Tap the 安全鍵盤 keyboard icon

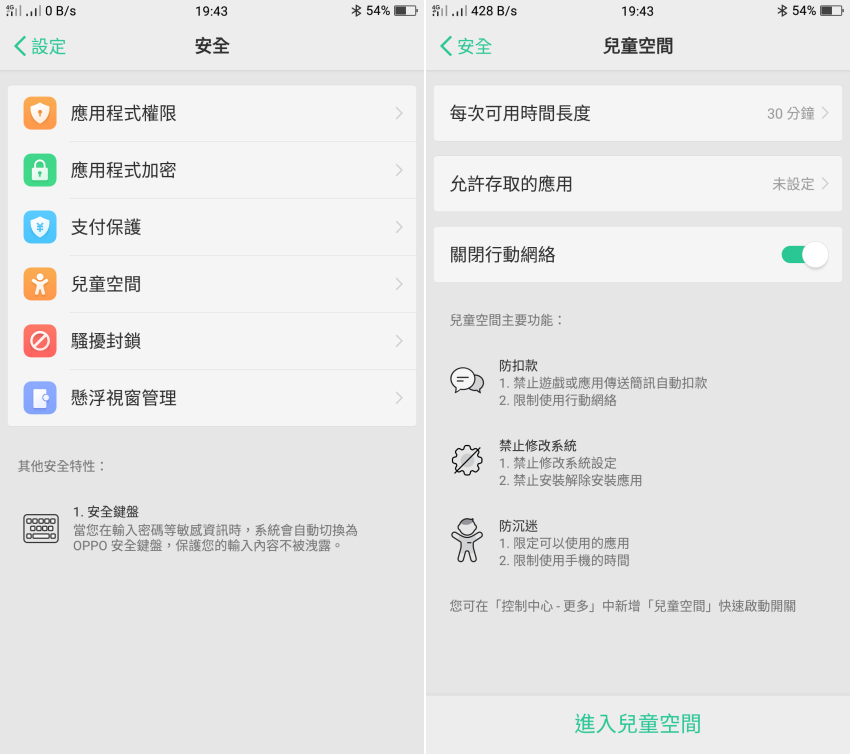(x=41, y=528)
